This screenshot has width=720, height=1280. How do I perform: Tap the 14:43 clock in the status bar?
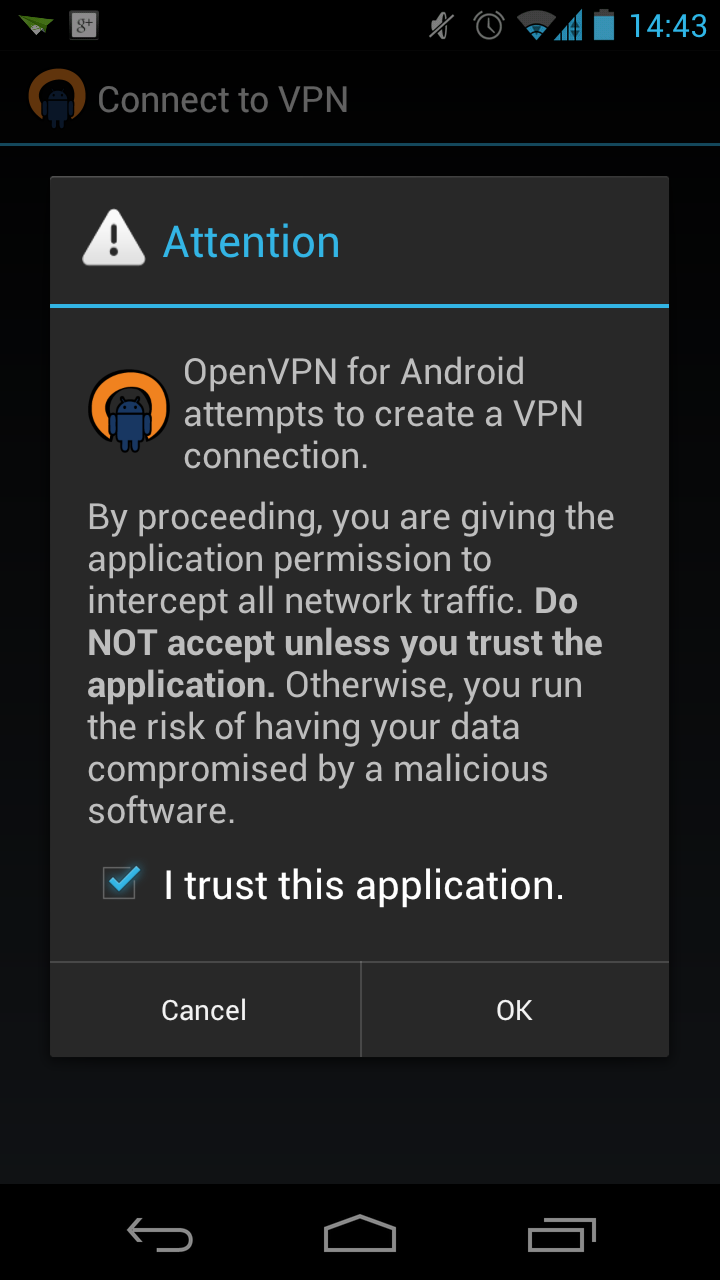(668, 25)
